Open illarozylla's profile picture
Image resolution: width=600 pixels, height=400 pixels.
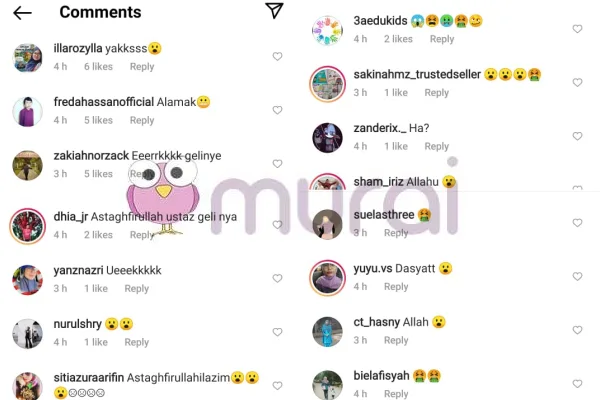click(x=28, y=58)
